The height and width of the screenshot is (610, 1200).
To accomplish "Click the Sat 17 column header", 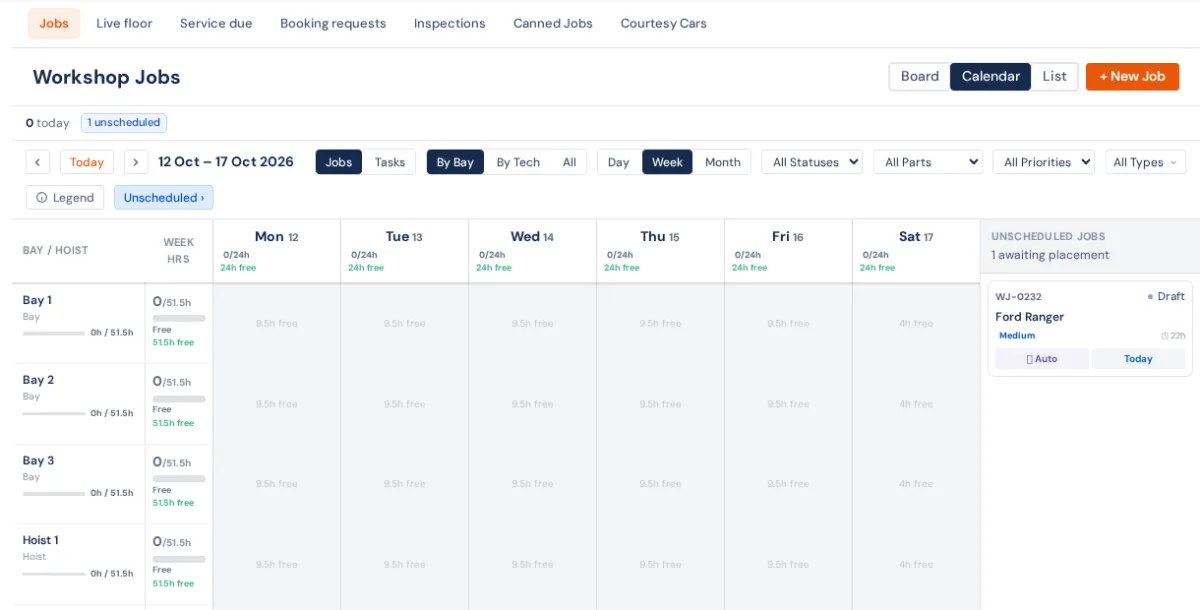I will (x=916, y=250).
